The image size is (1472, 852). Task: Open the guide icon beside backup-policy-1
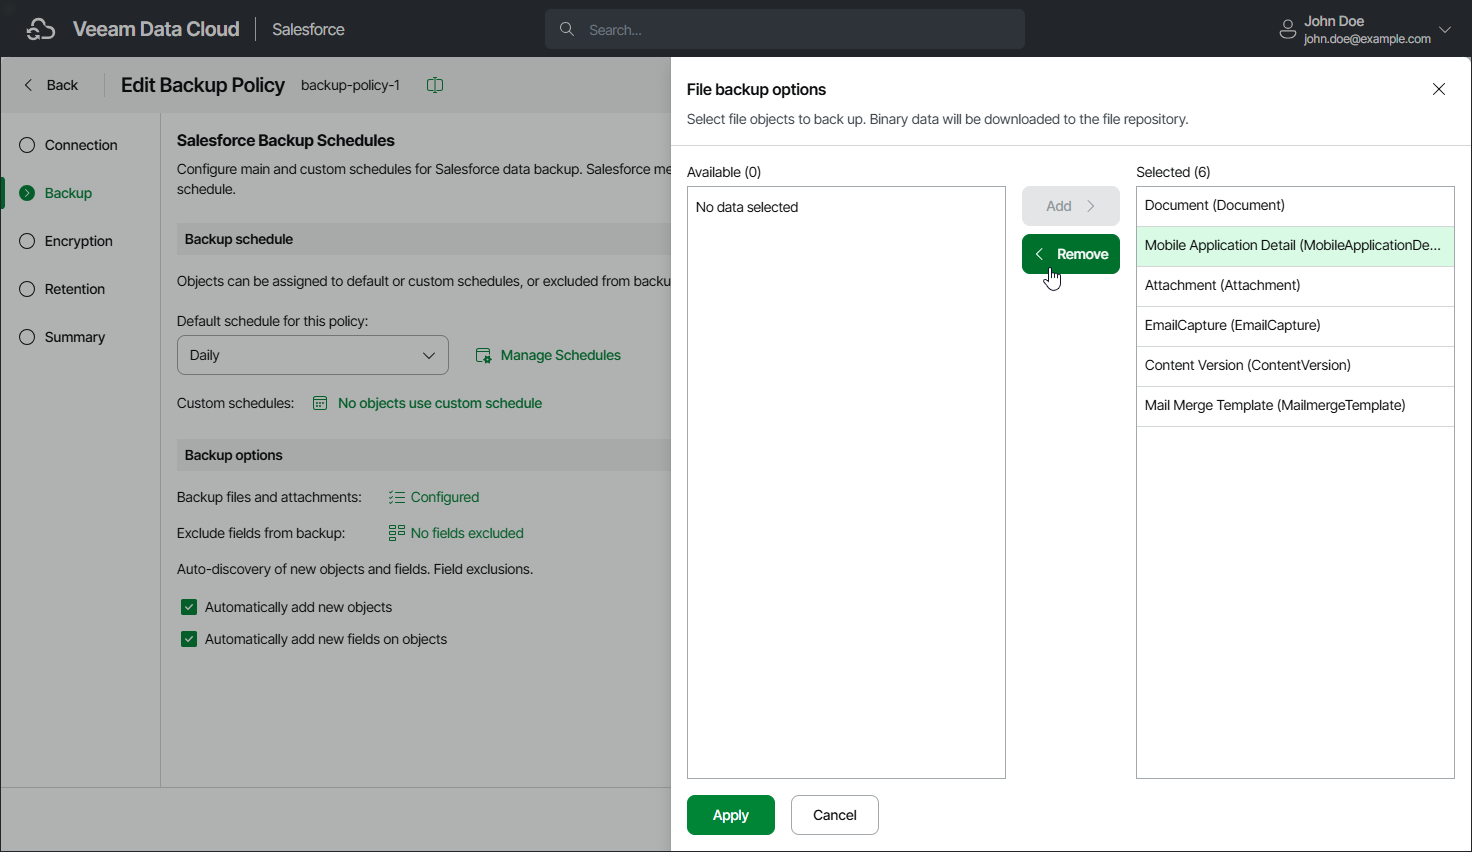[435, 85]
